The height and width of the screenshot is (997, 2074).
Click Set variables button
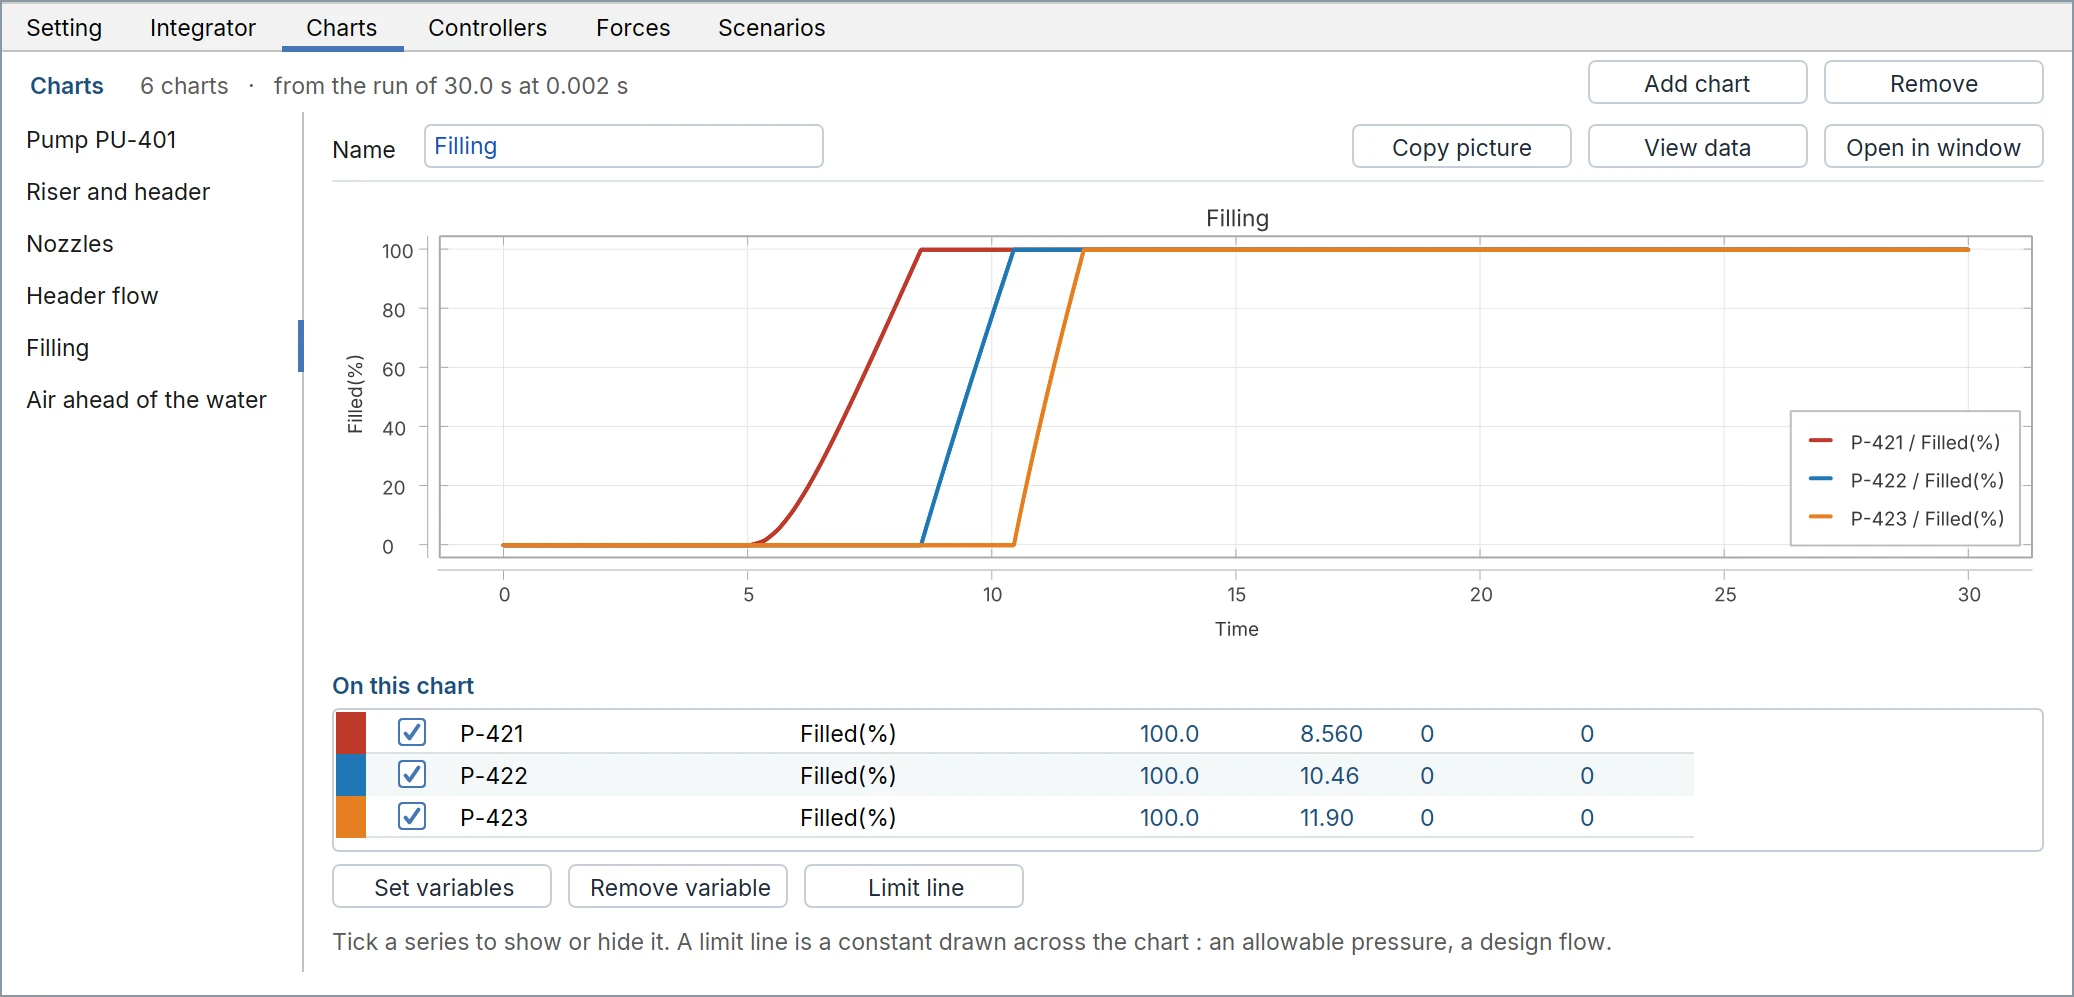coord(442,887)
